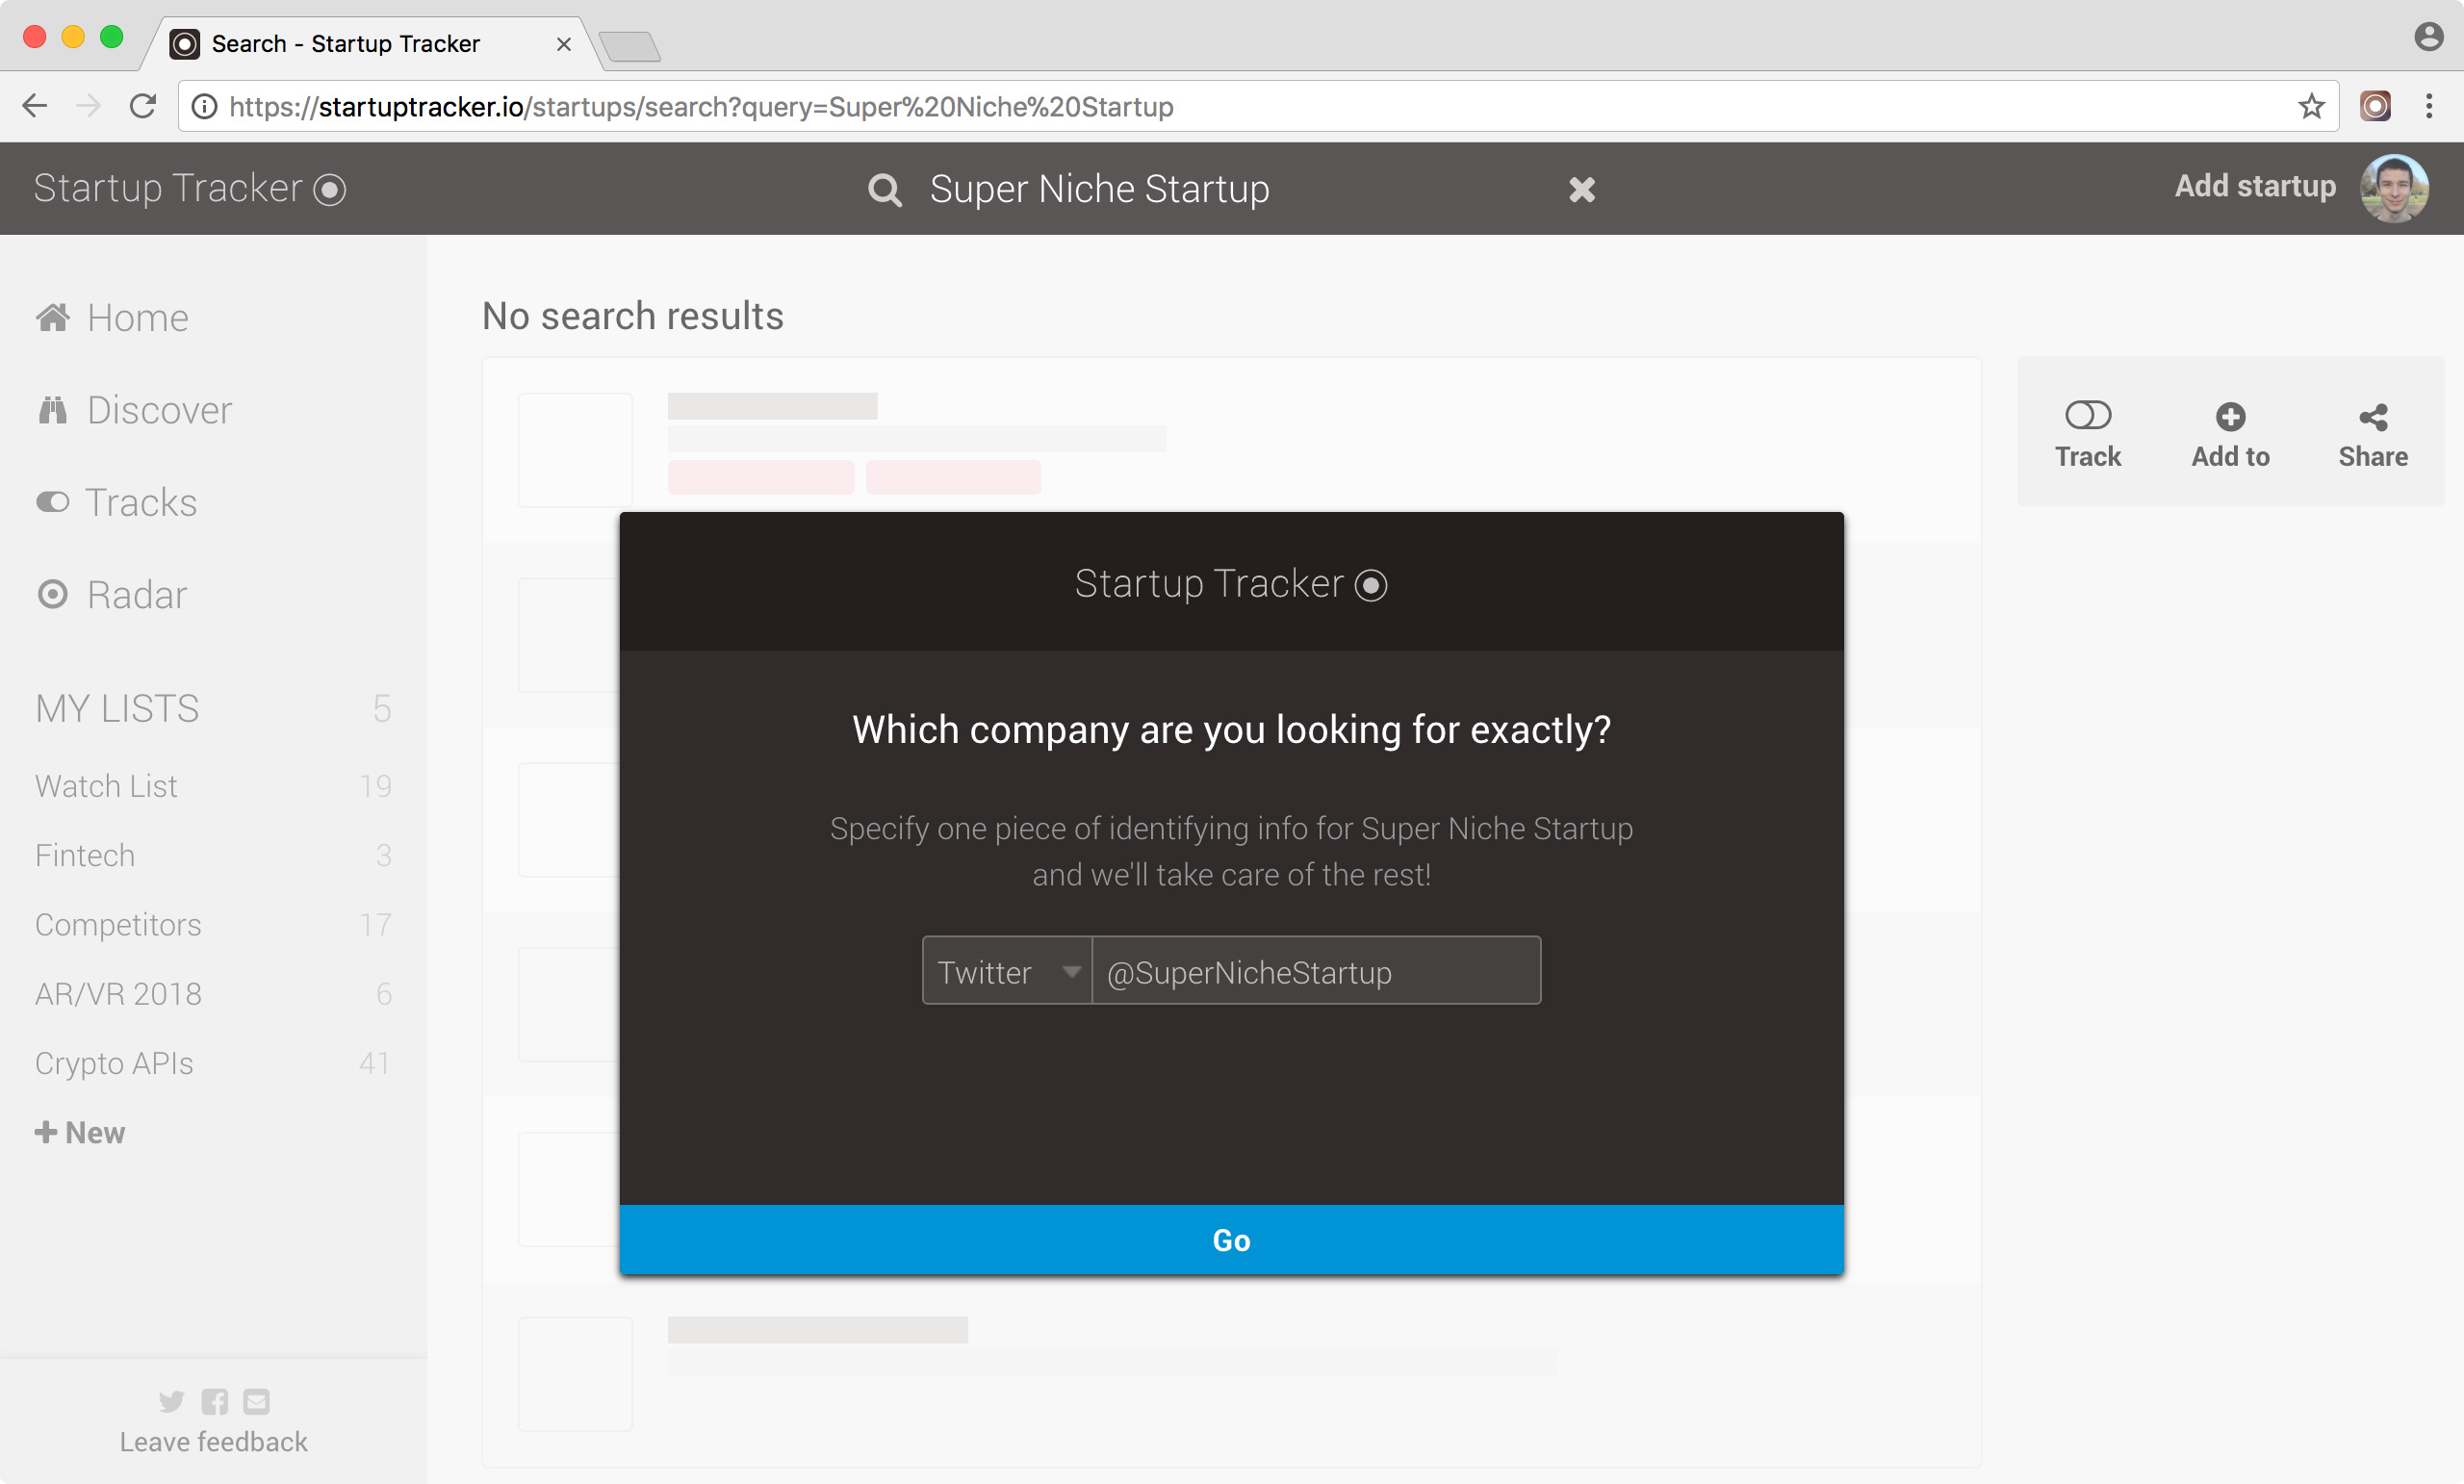Open the Crypto APIs list
Screen dimensions: 2464x1484
(x=113, y=1063)
